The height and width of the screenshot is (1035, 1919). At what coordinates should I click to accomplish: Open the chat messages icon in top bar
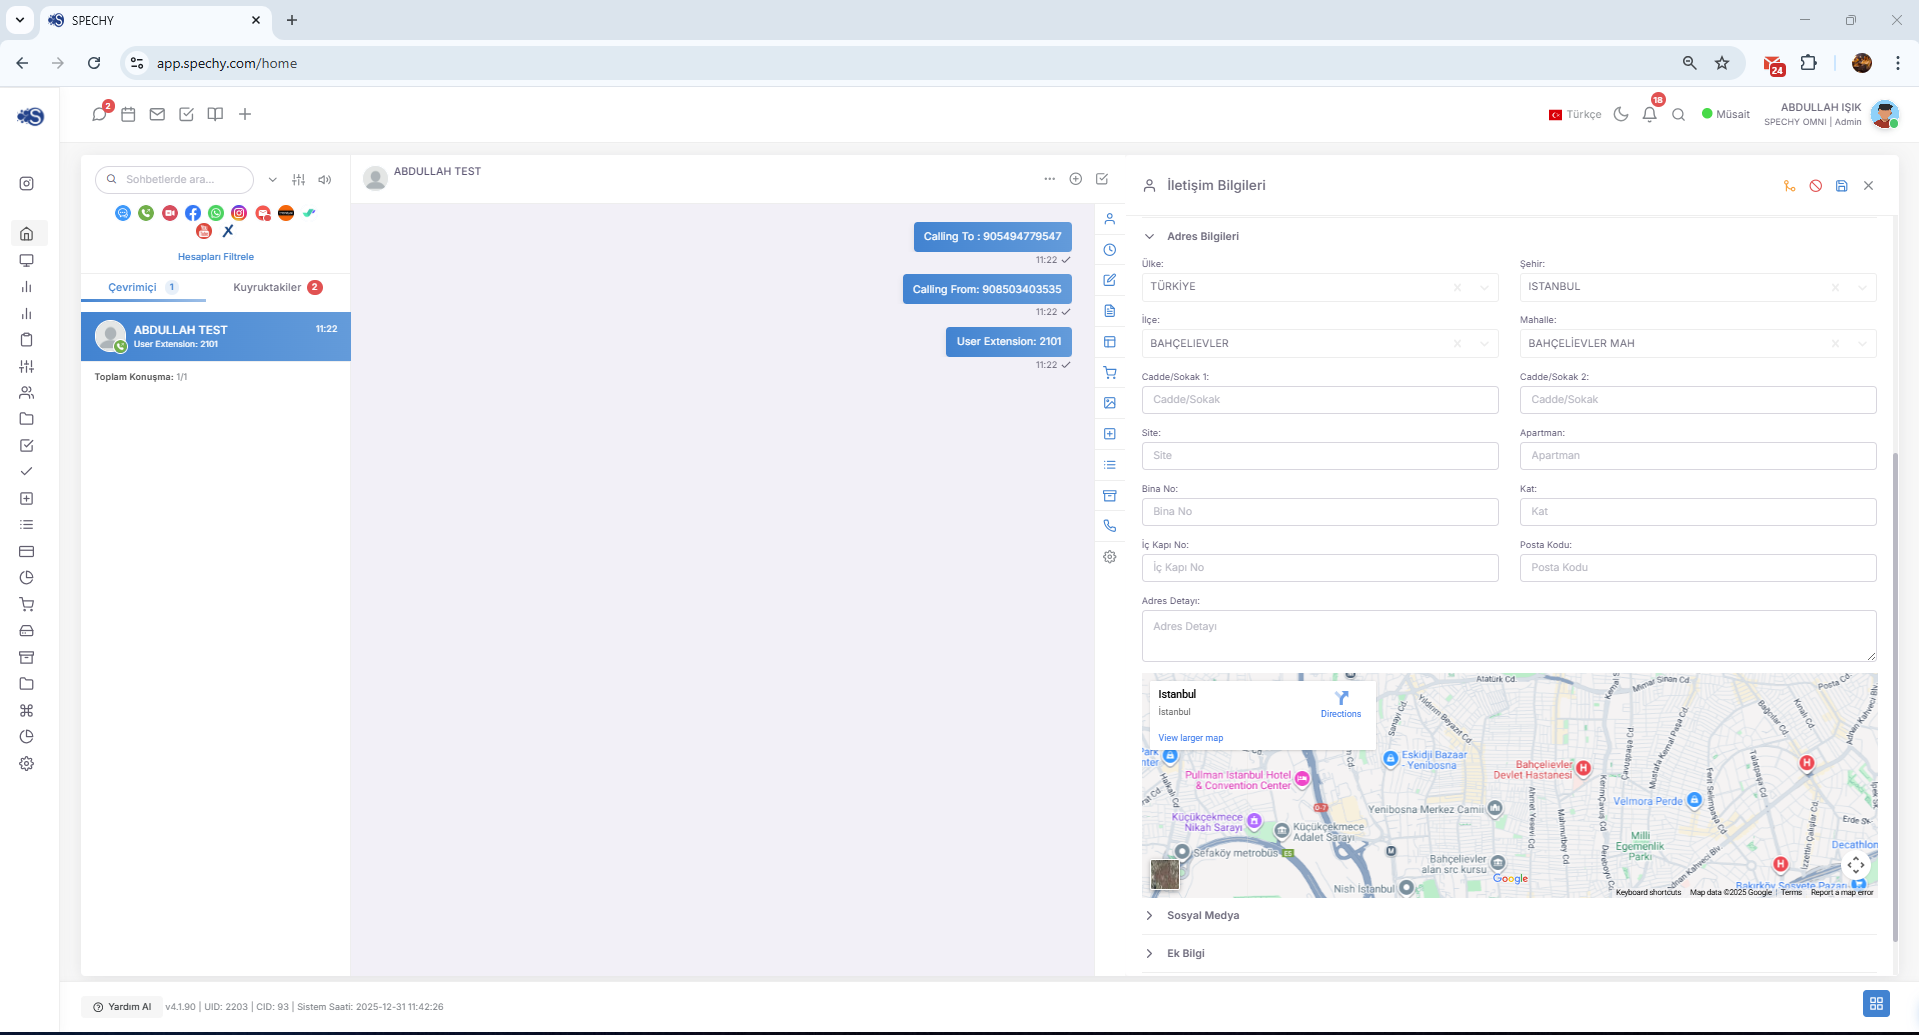(x=99, y=114)
